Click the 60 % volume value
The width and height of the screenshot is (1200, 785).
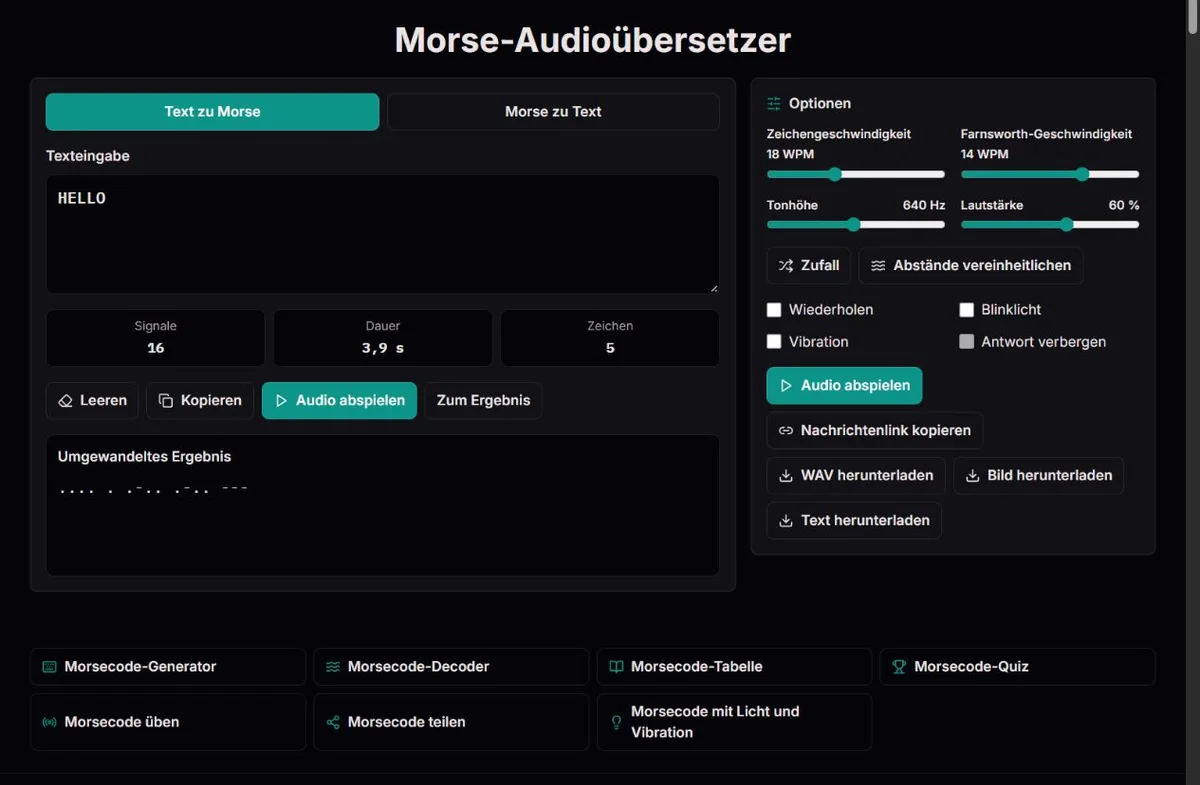pos(1124,205)
